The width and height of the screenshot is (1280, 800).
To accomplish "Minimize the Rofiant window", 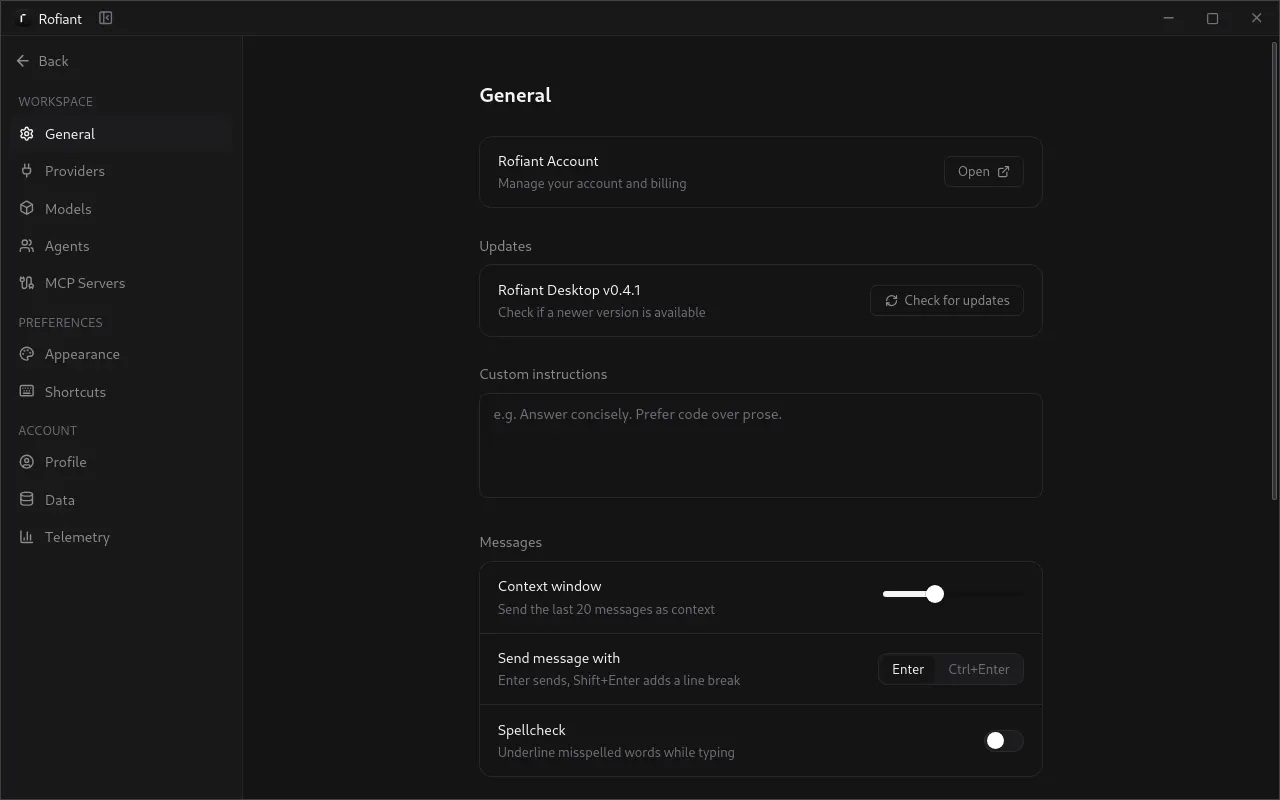I will click(1169, 18).
